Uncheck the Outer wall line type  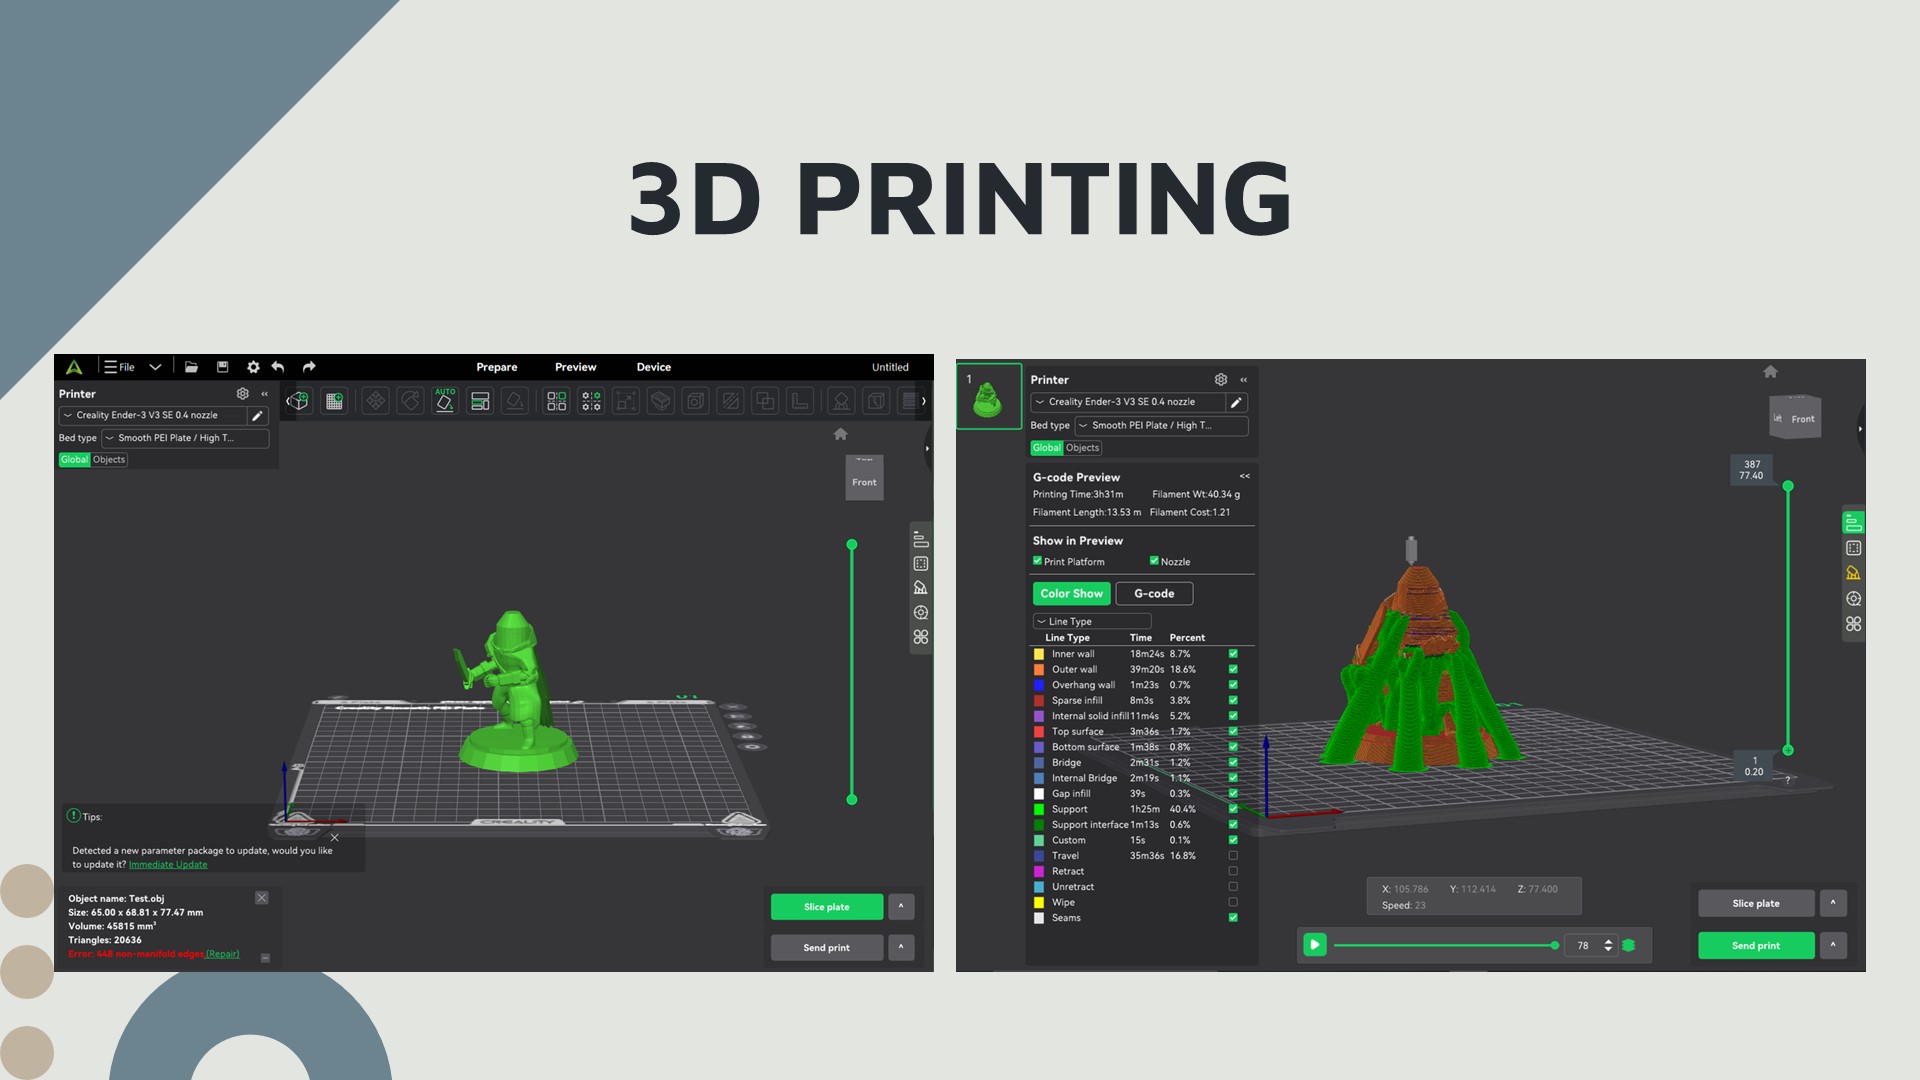(x=1233, y=669)
